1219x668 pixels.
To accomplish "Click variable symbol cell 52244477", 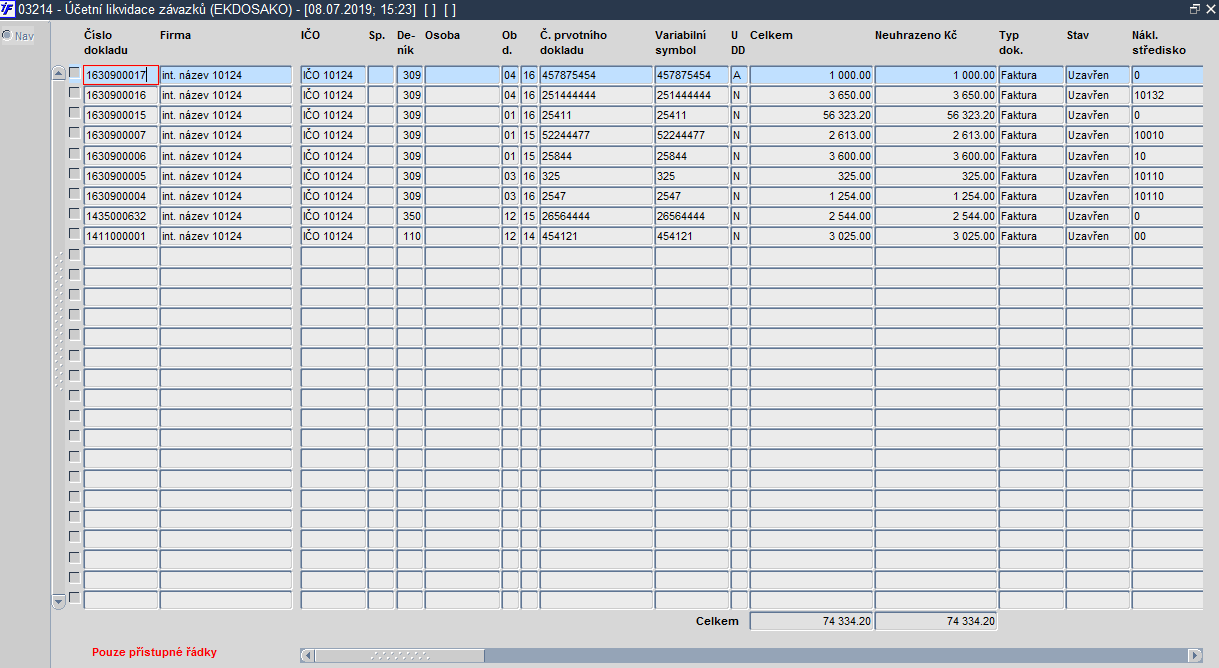I will click(x=692, y=135).
